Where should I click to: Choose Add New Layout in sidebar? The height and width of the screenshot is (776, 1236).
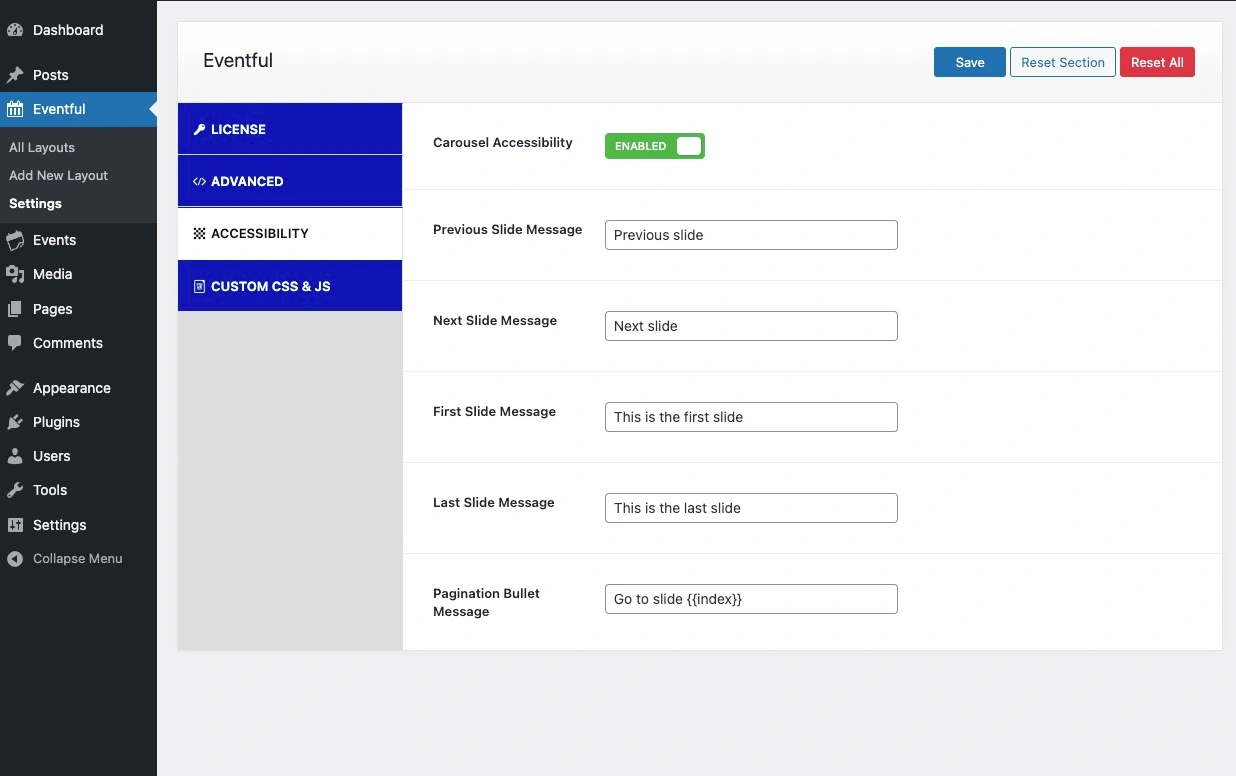[58, 175]
